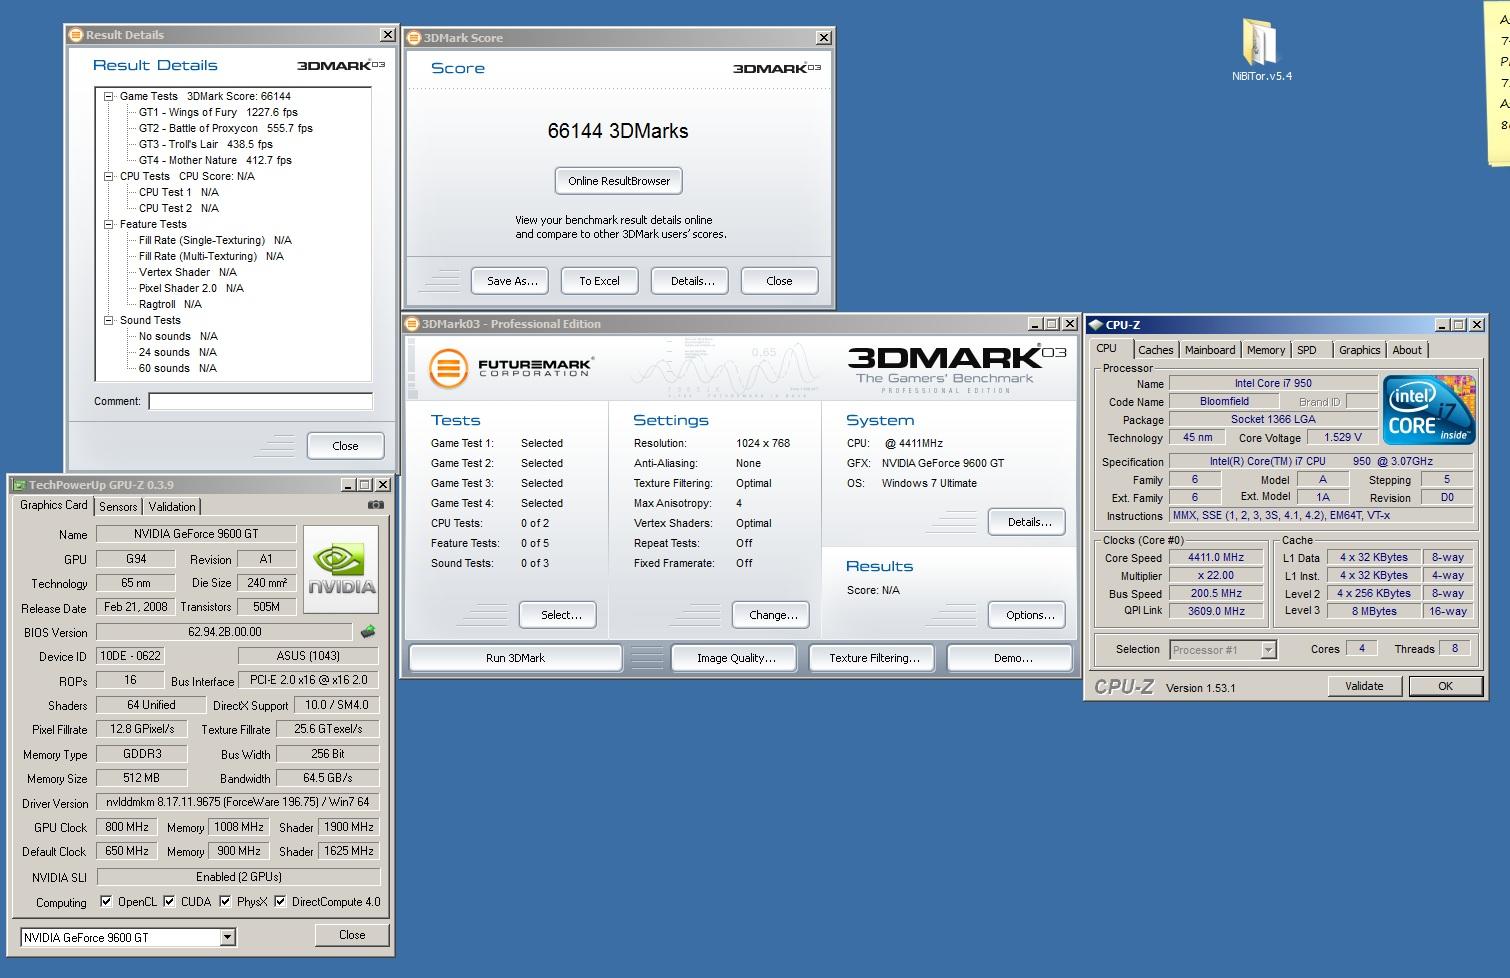Click the CPU-Z title bar icon
Viewport: 1510px width, 978px height.
click(1096, 325)
